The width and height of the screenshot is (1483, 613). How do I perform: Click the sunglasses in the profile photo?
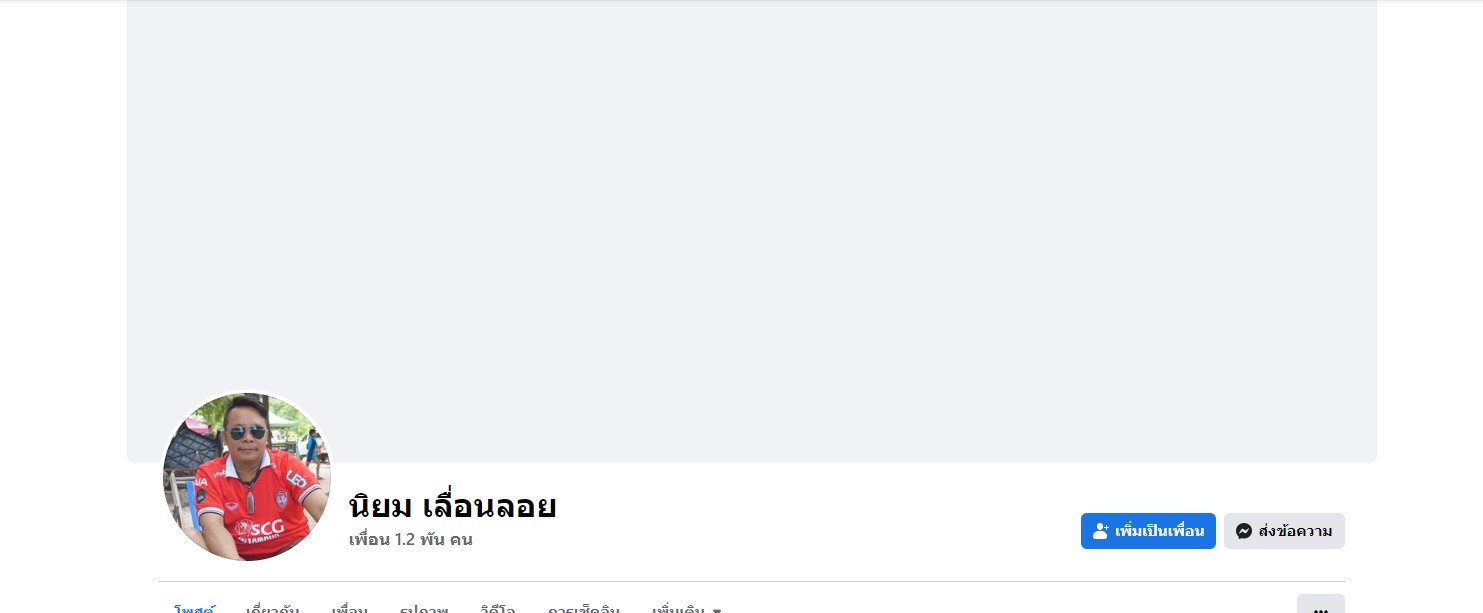[246, 432]
